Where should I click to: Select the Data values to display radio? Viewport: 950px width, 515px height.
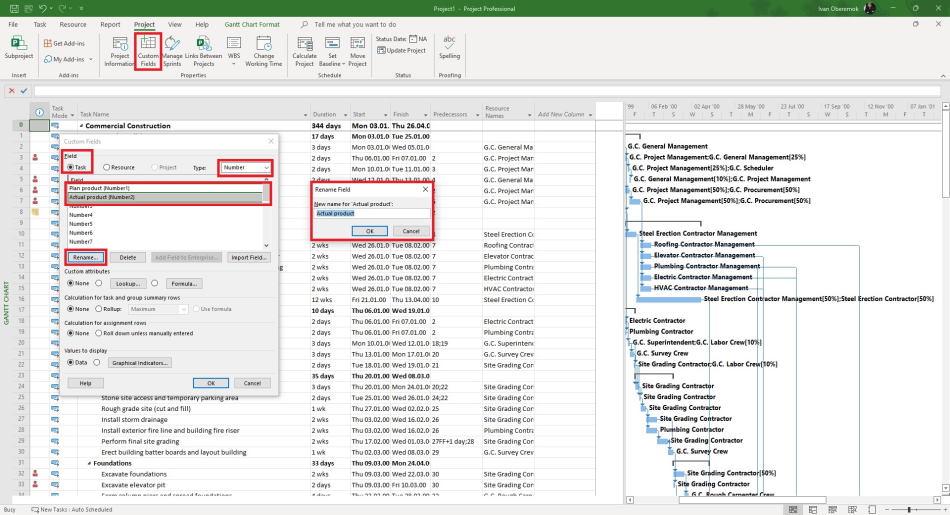[x=70, y=362]
